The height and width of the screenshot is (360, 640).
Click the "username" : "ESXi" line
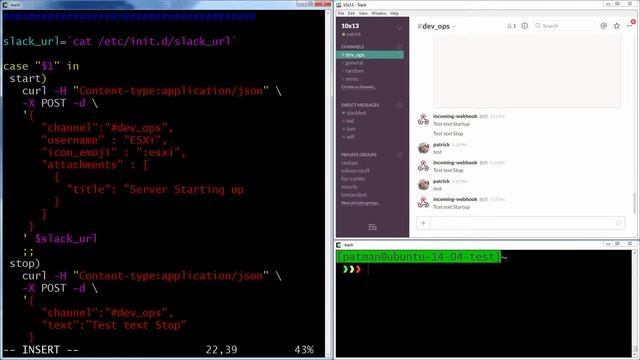[104, 140]
